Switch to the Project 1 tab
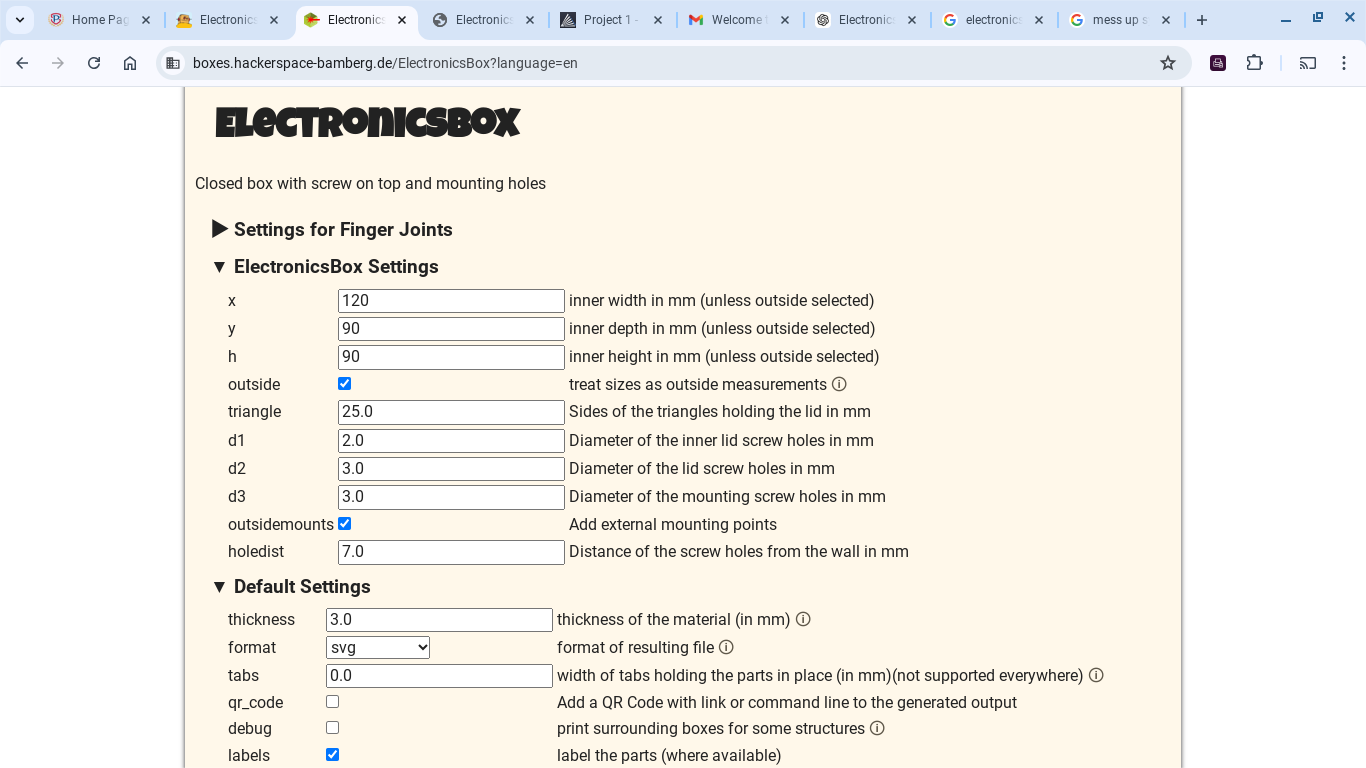This screenshot has width=1366, height=768. [612, 20]
